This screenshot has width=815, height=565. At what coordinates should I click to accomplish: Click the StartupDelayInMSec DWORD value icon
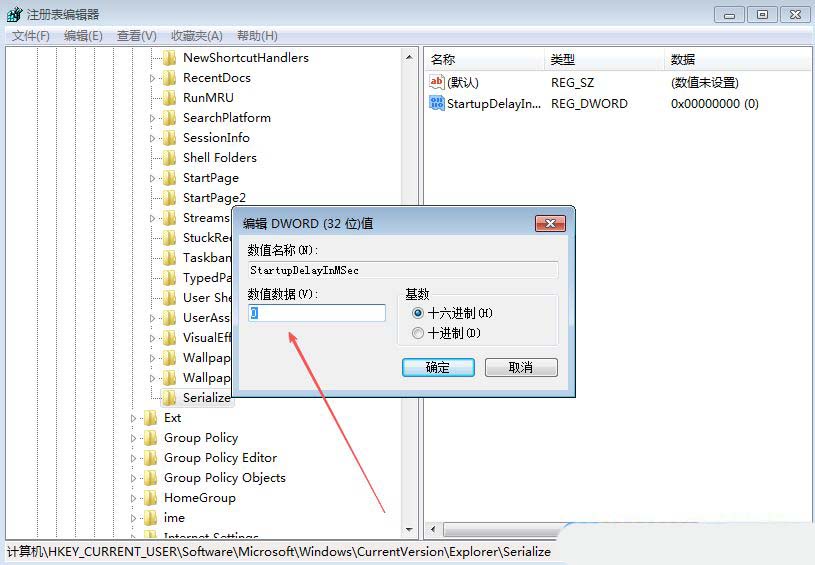pos(437,103)
